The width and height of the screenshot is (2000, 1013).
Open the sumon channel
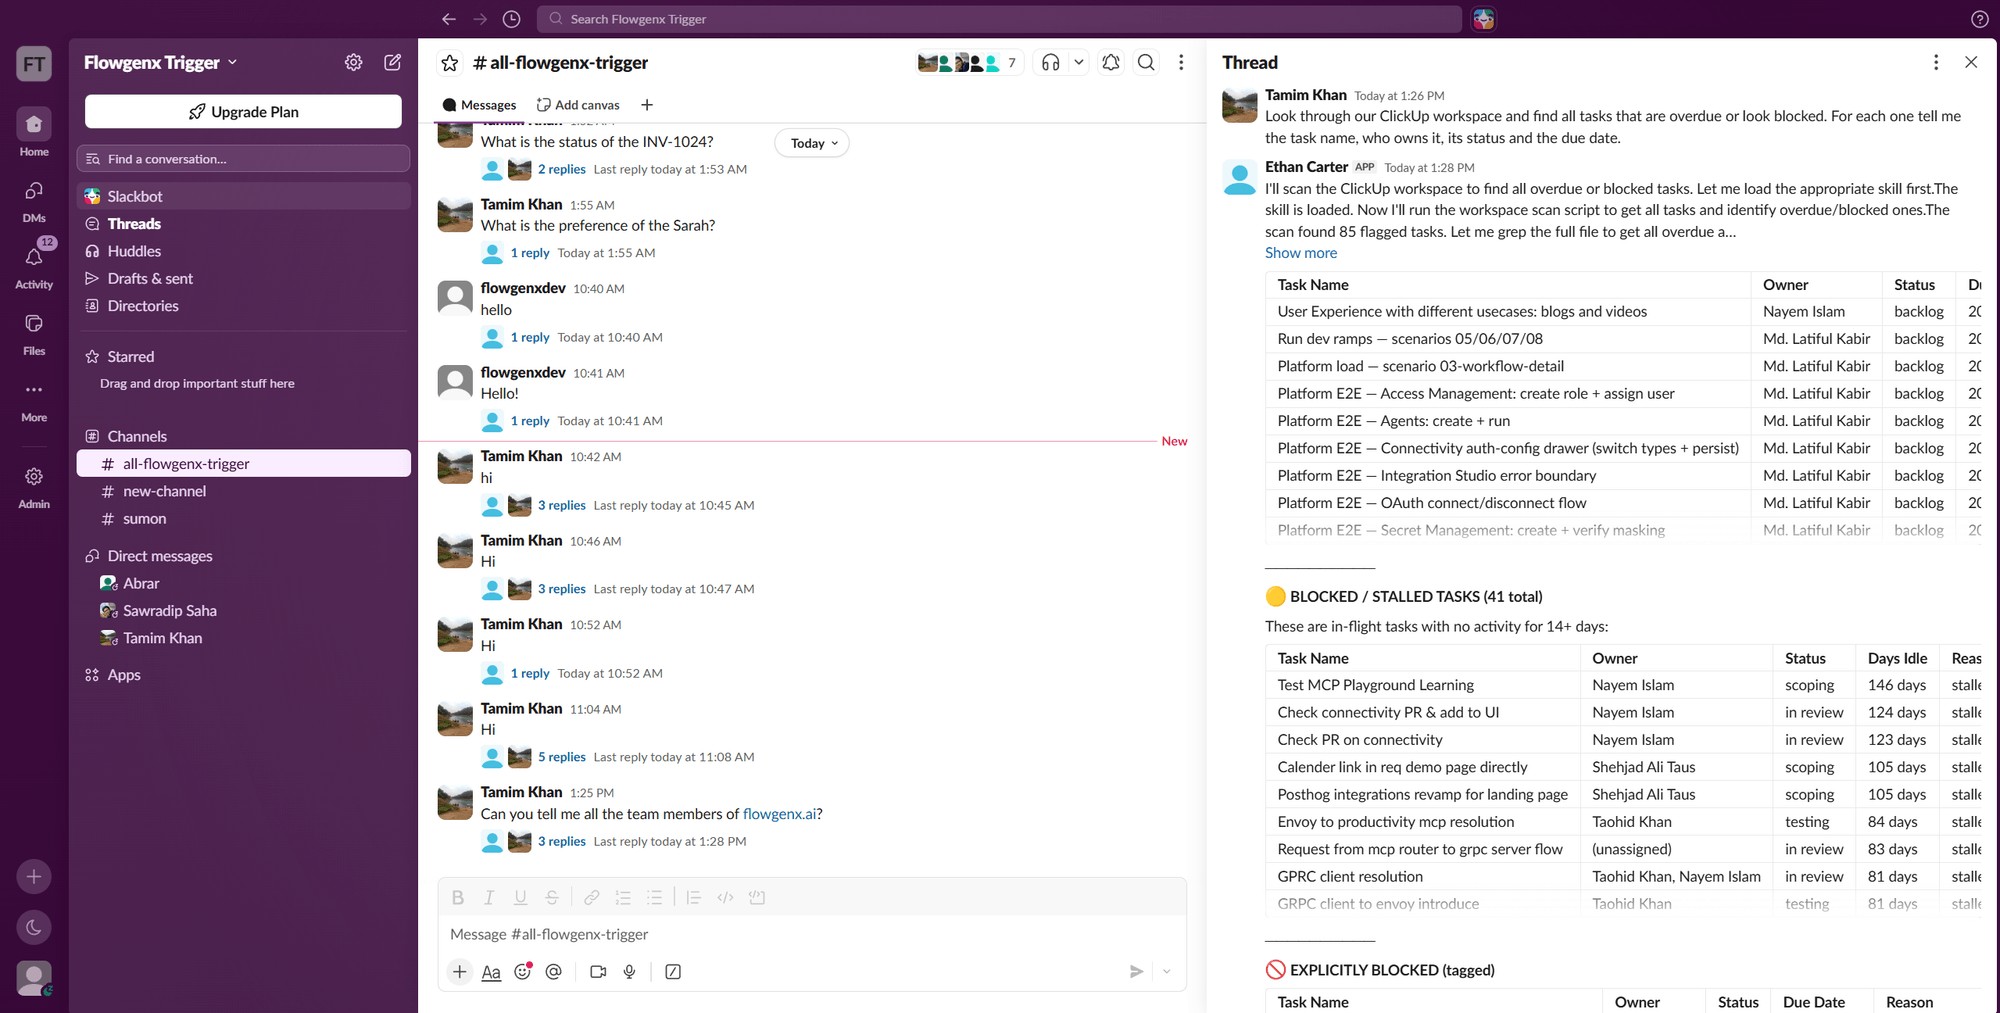pos(243,519)
